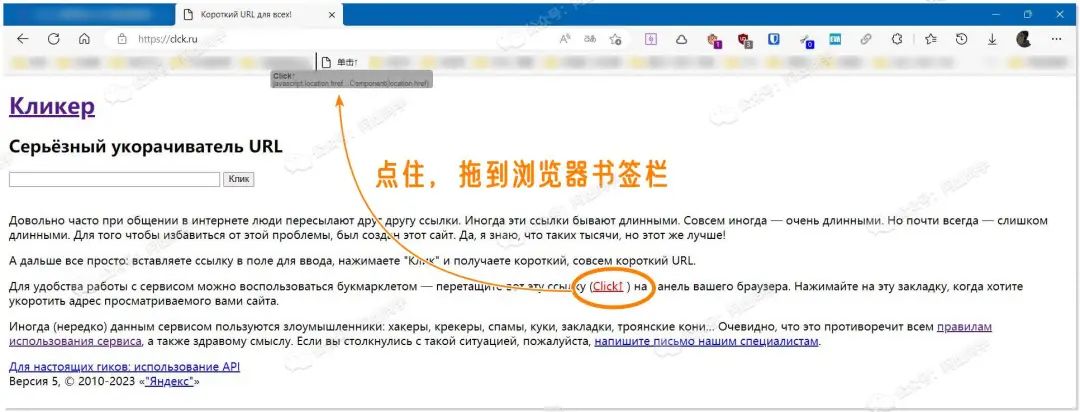Viewport: 1080px width, 412px height.
Task: Open the Extensions puzzle piece menu
Action: [897, 39]
